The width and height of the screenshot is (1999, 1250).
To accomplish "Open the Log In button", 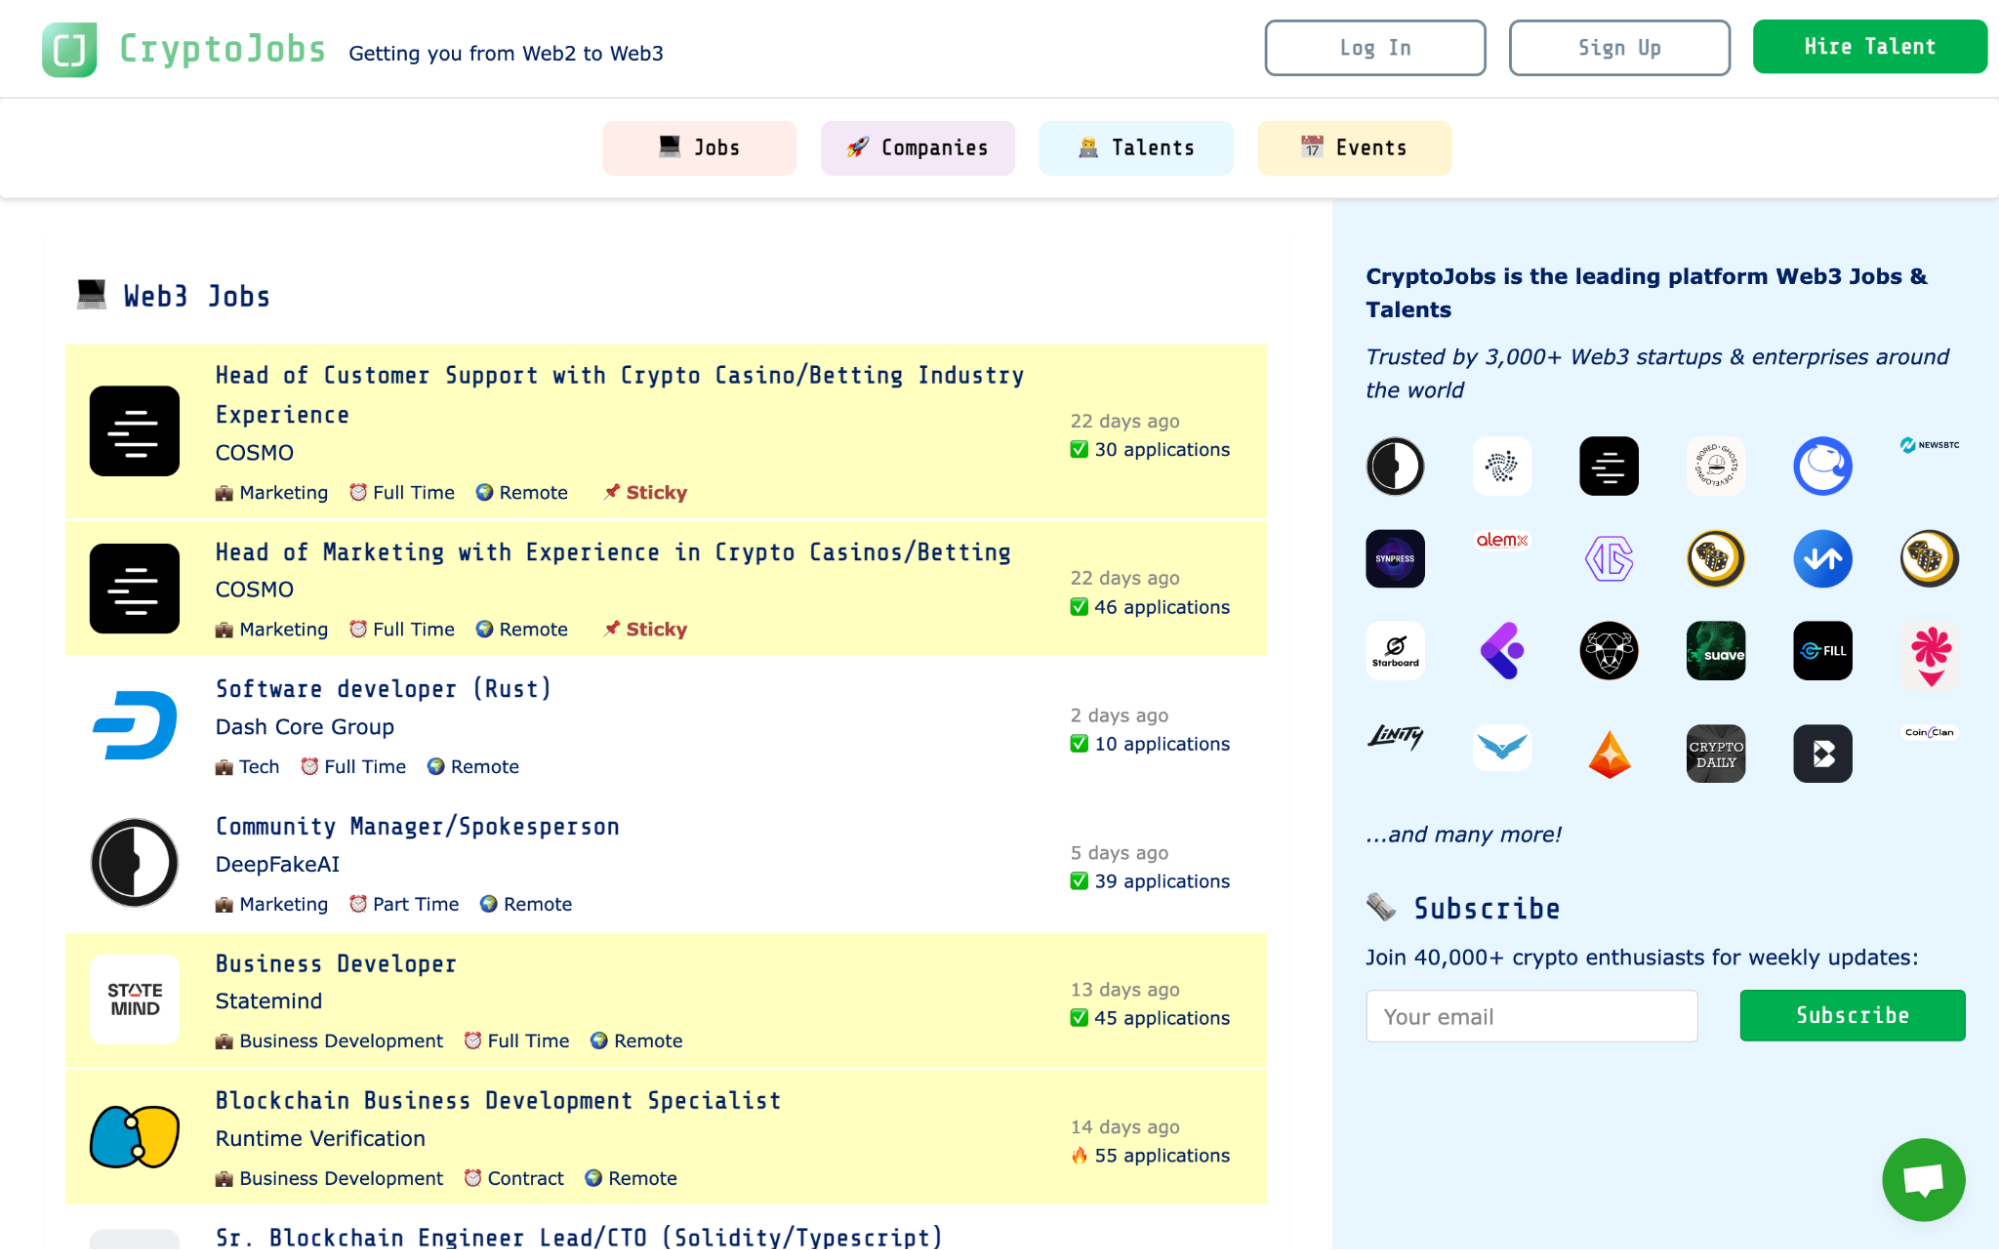I will click(1375, 48).
